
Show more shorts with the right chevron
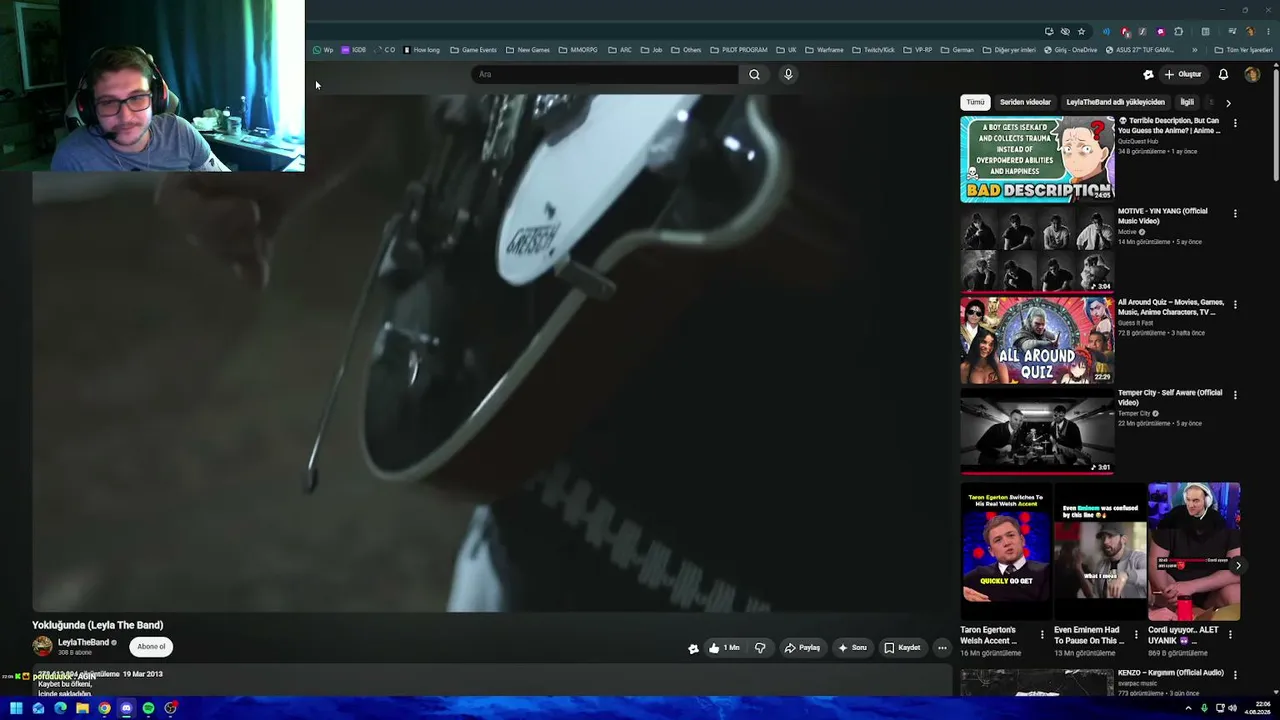click(x=1238, y=566)
